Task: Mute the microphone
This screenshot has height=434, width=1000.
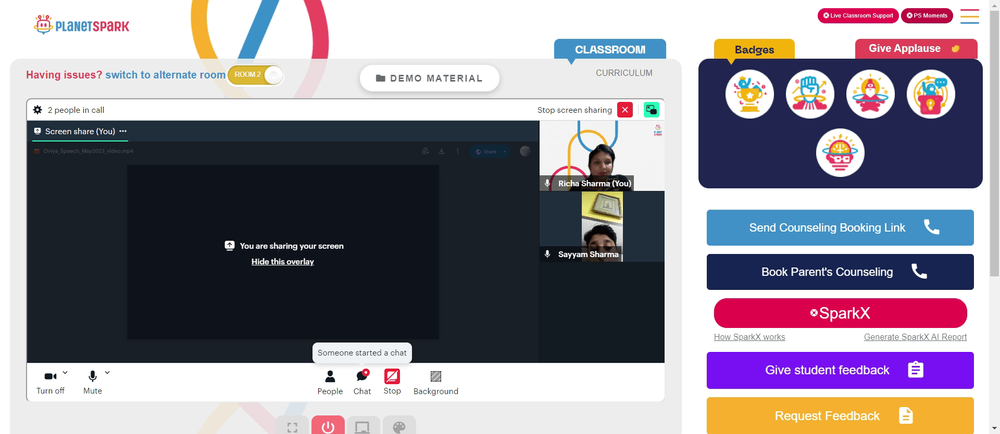Action: [x=92, y=382]
